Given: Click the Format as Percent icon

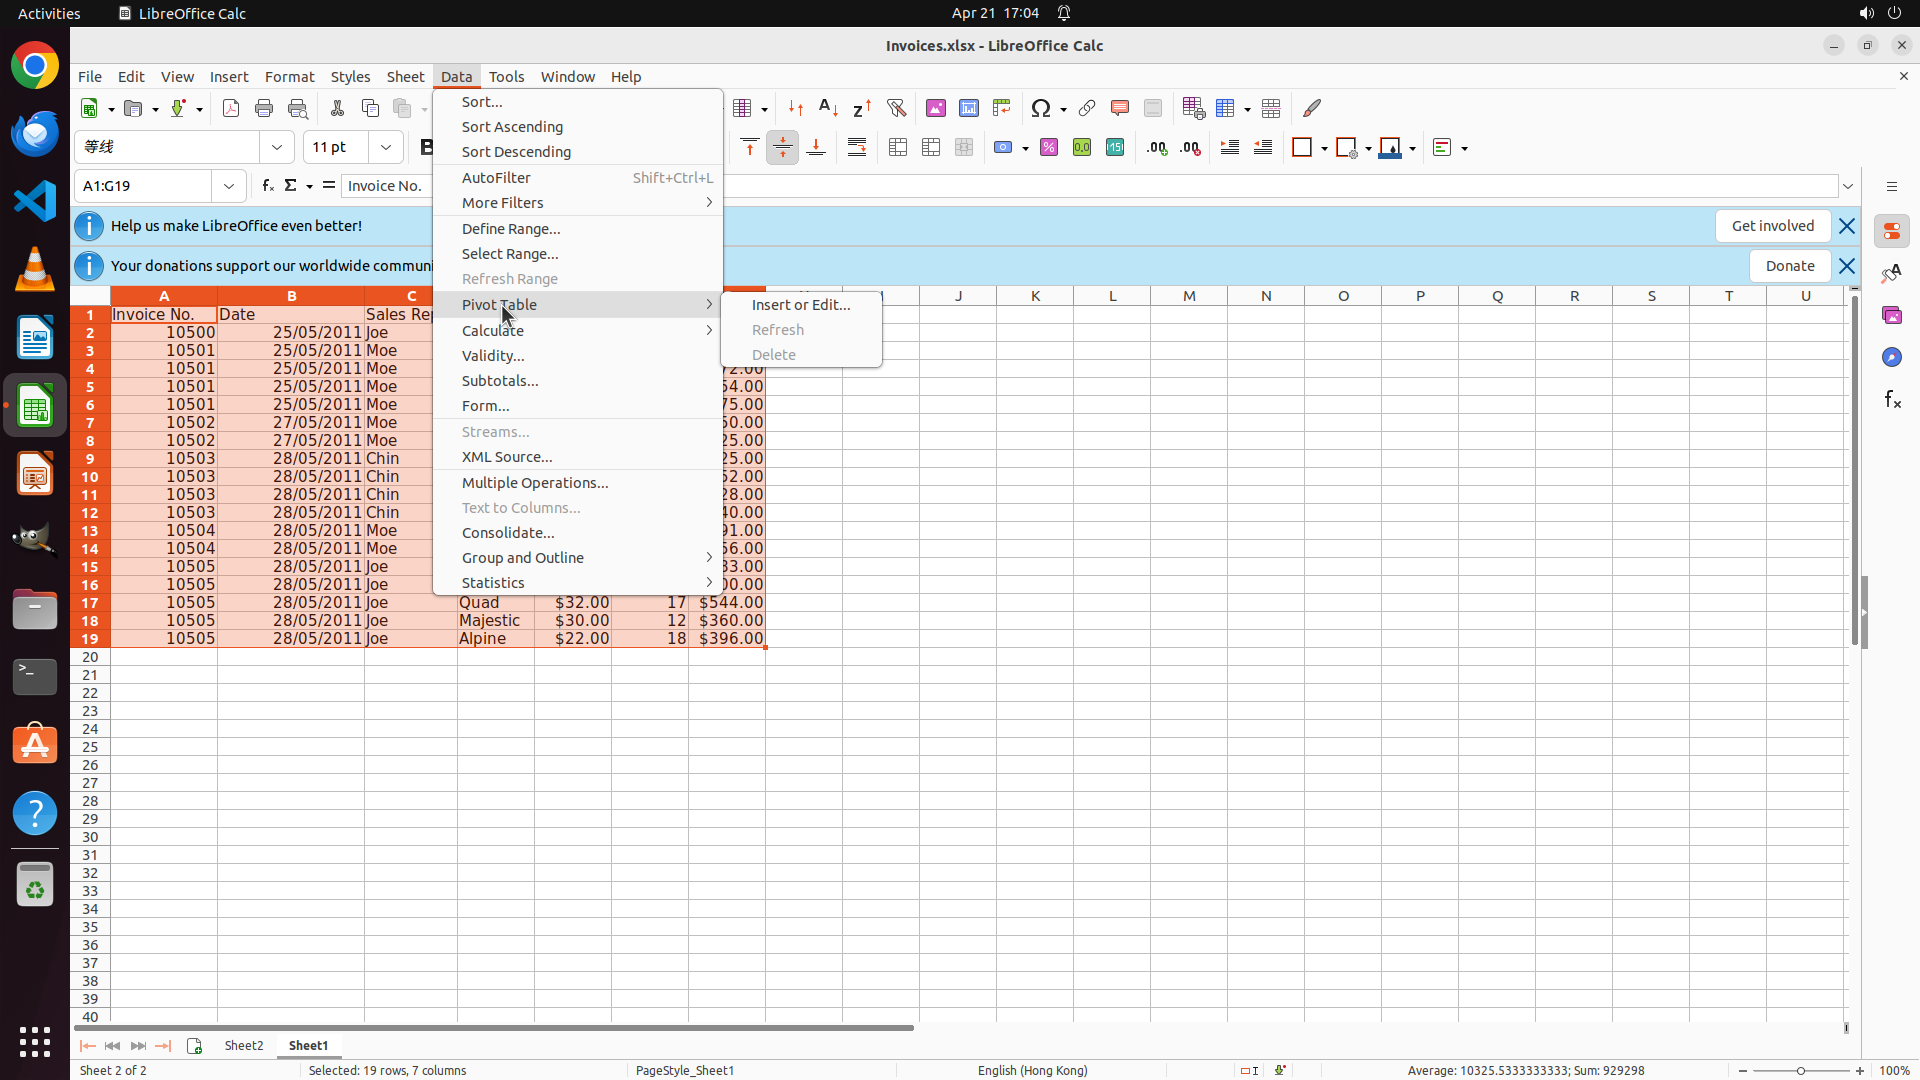Looking at the screenshot, I should (x=1049, y=148).
